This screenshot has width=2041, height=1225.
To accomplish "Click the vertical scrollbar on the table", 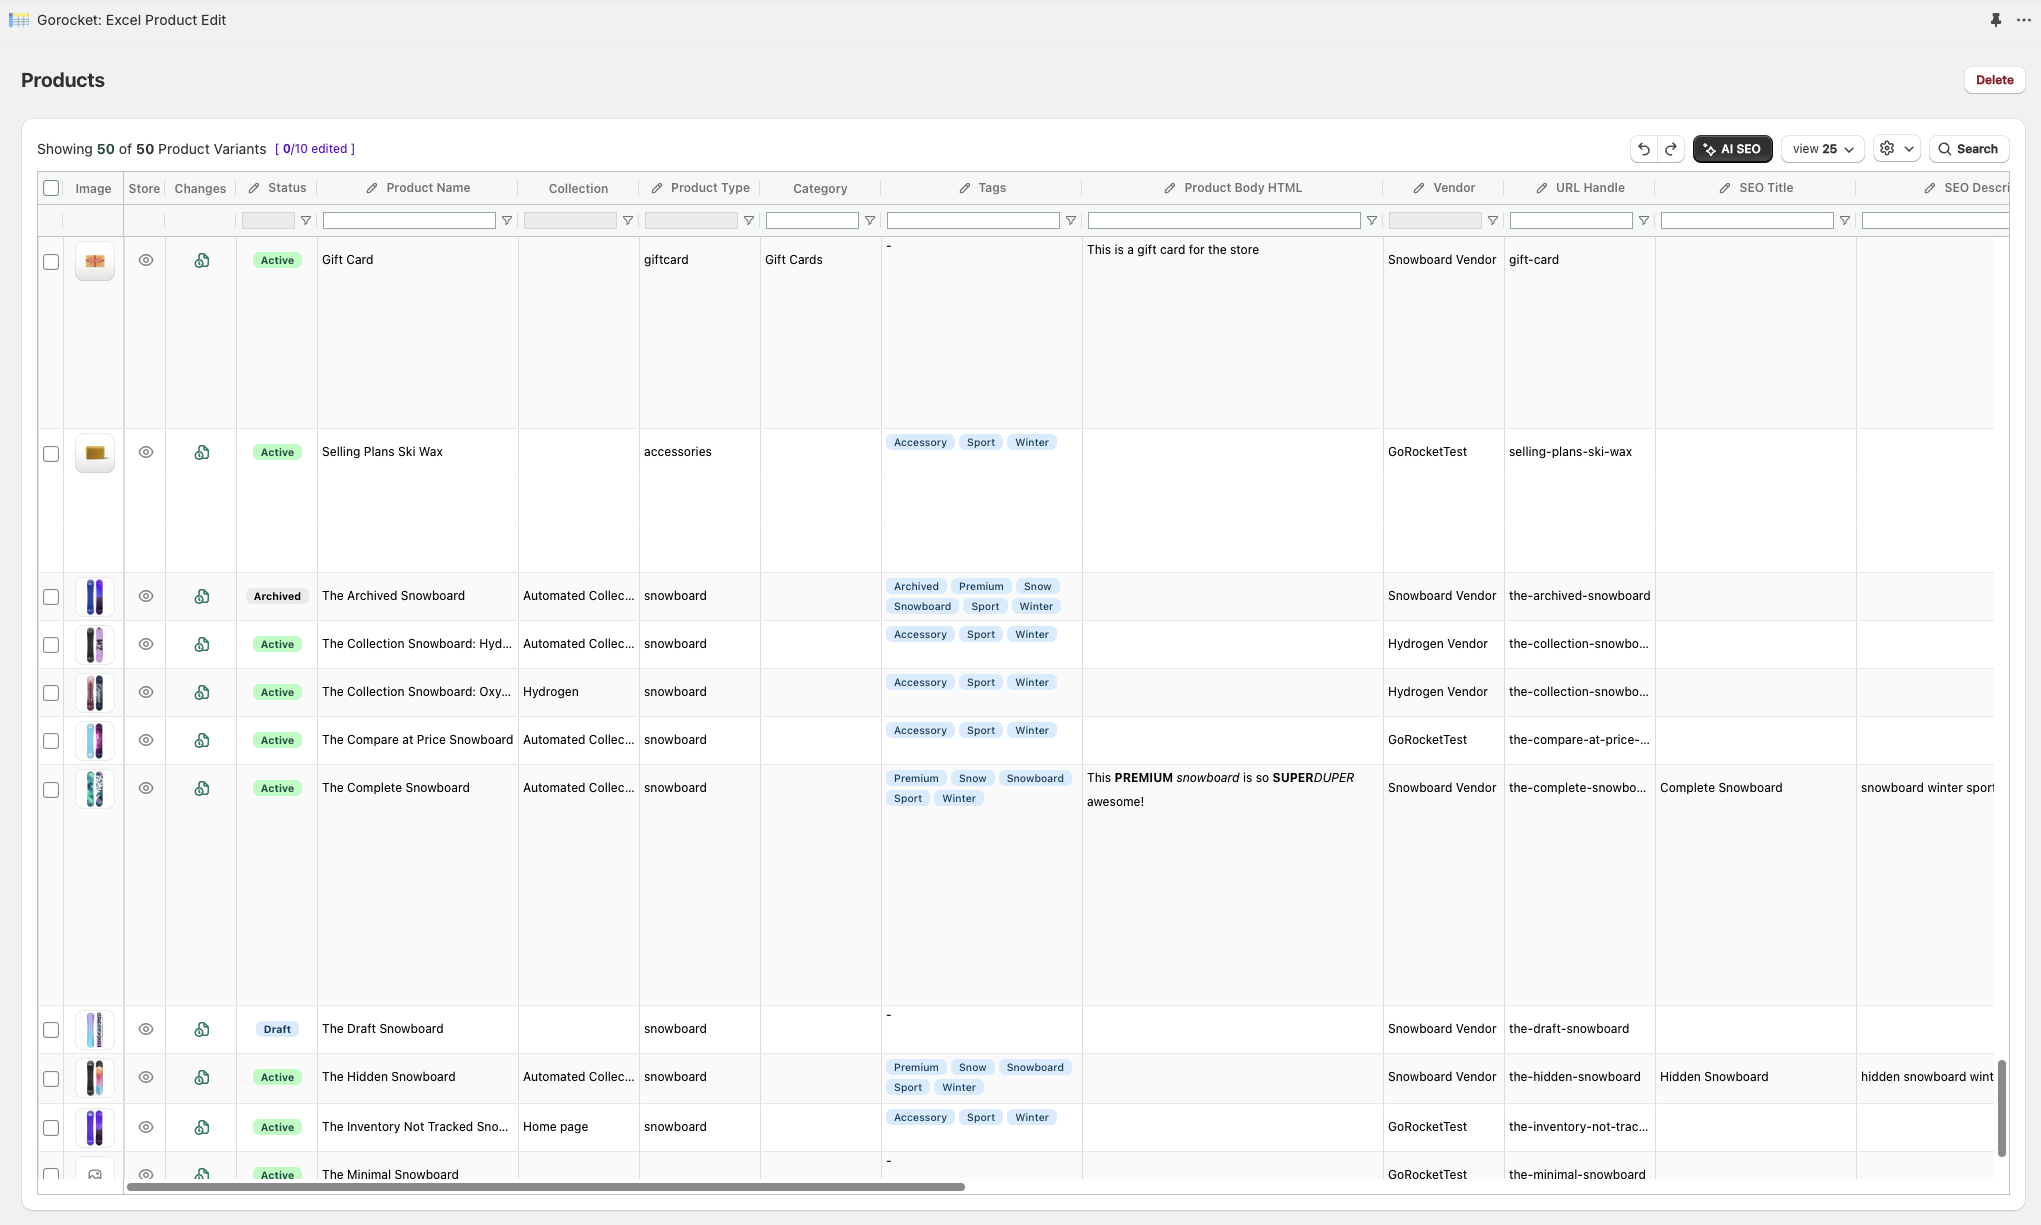I will pos(2001,1108).
